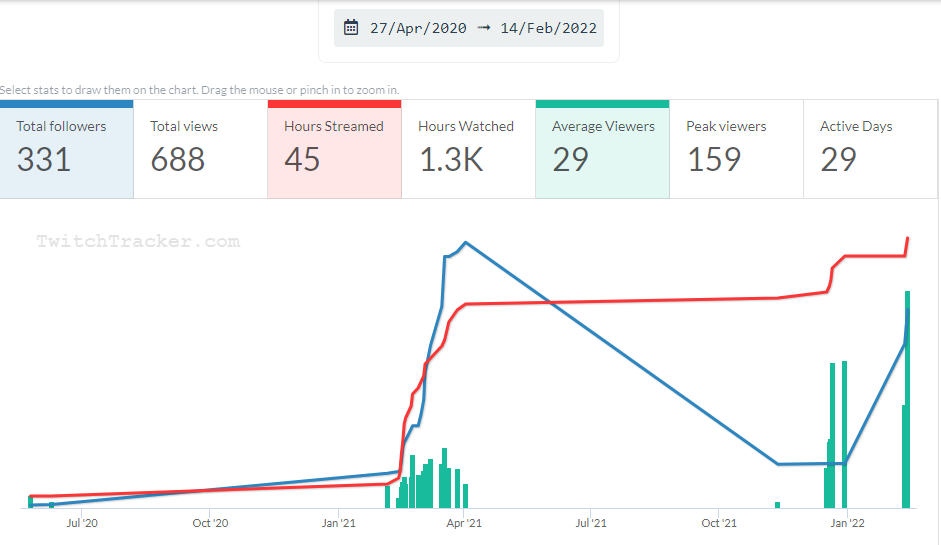Screen dimensions: 941x545
Task: Click the small green bar near Nov '21
Action: (778, 505)
